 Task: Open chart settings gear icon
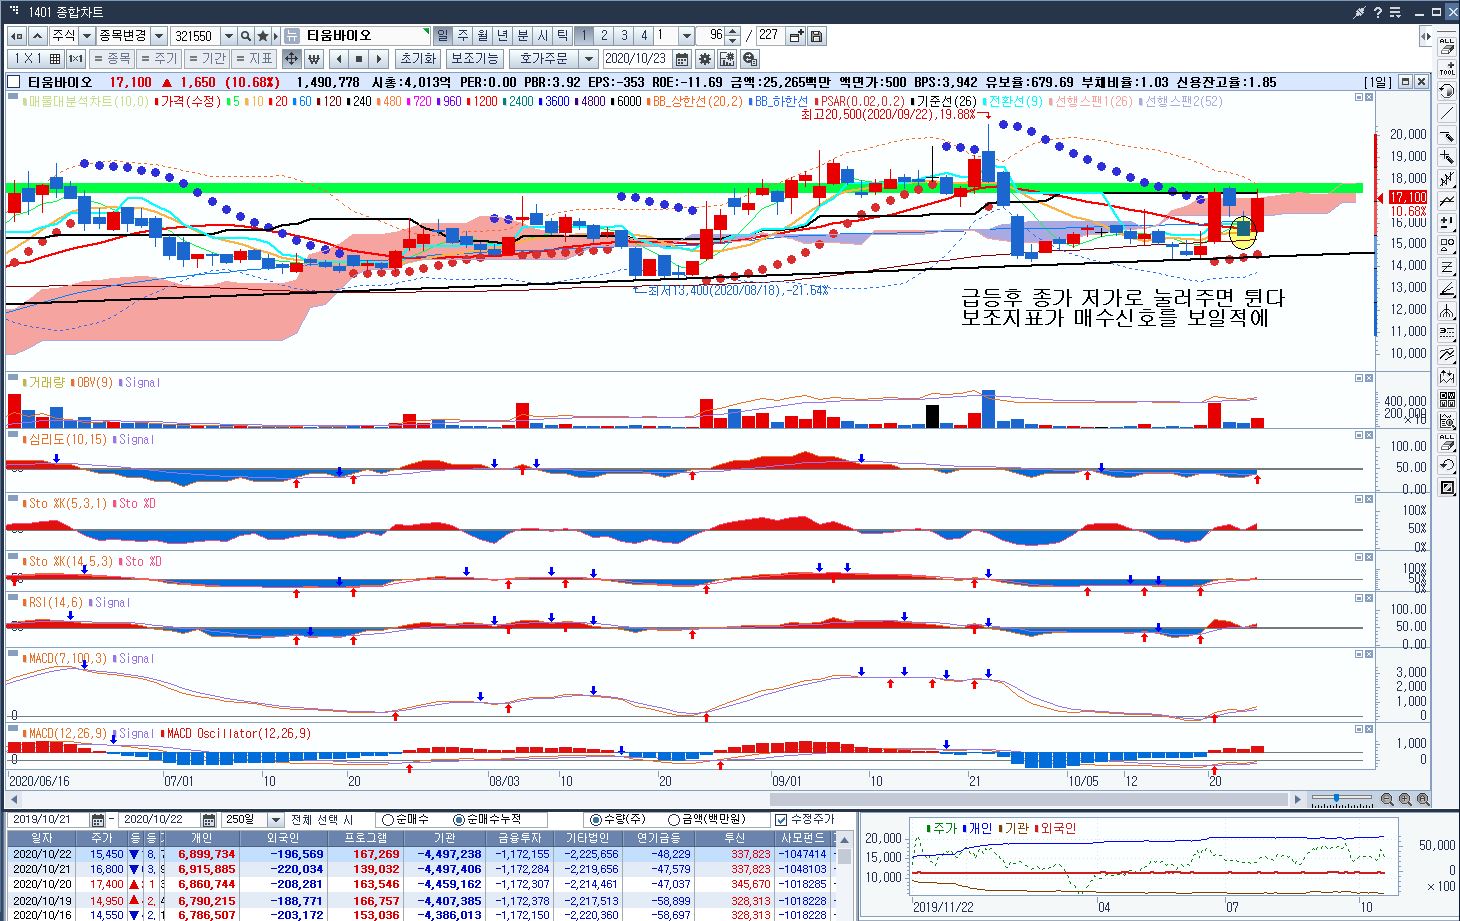coord(705,59)
